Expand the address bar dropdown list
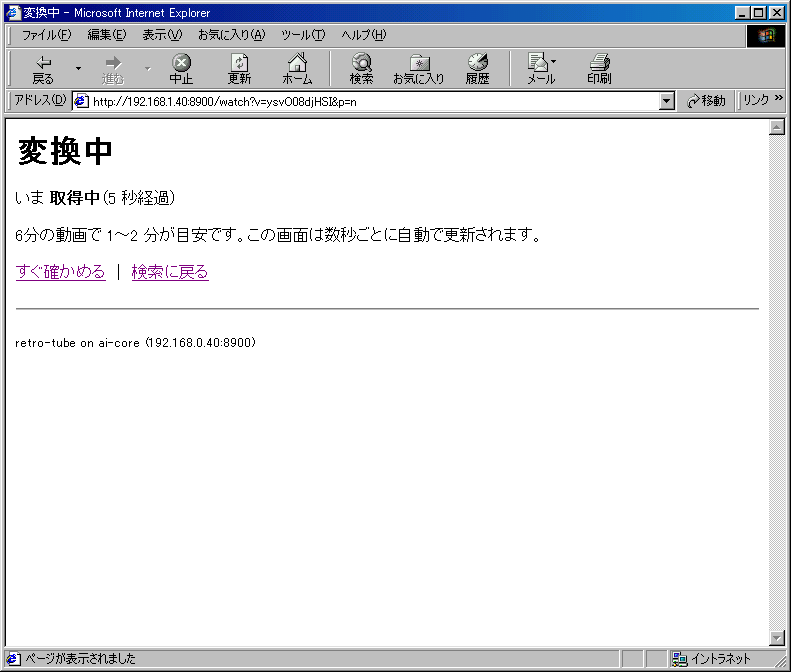The height and width of the screenshot is (672, 791). tap(666, 101)
